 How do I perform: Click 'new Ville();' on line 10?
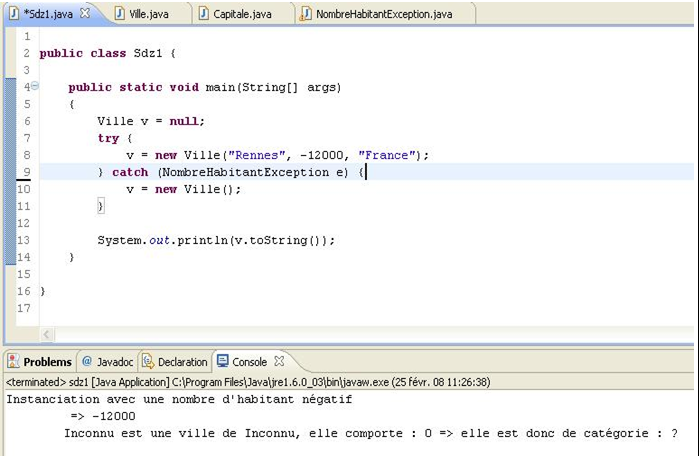[198, 189]
